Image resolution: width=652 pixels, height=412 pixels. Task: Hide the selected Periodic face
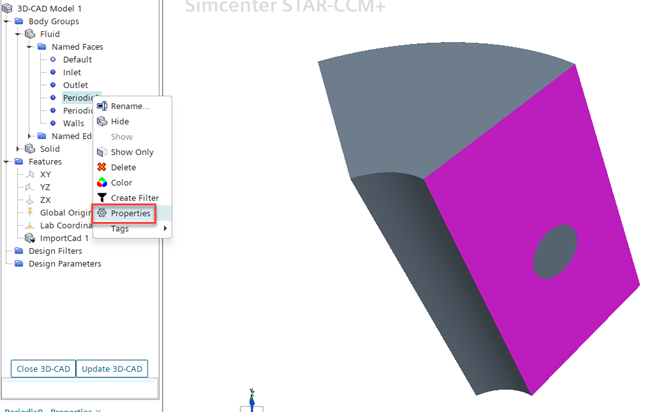[x=119, y=121]
